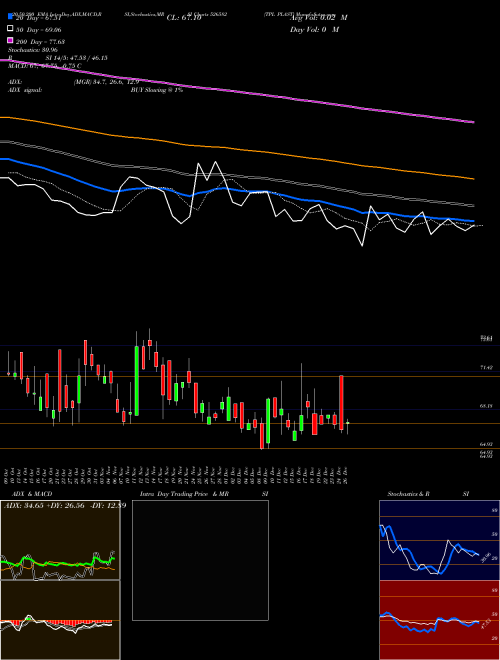Open the blue Stochastics chart panel
The image size is (500, 660).
click(x=439, y=540)
